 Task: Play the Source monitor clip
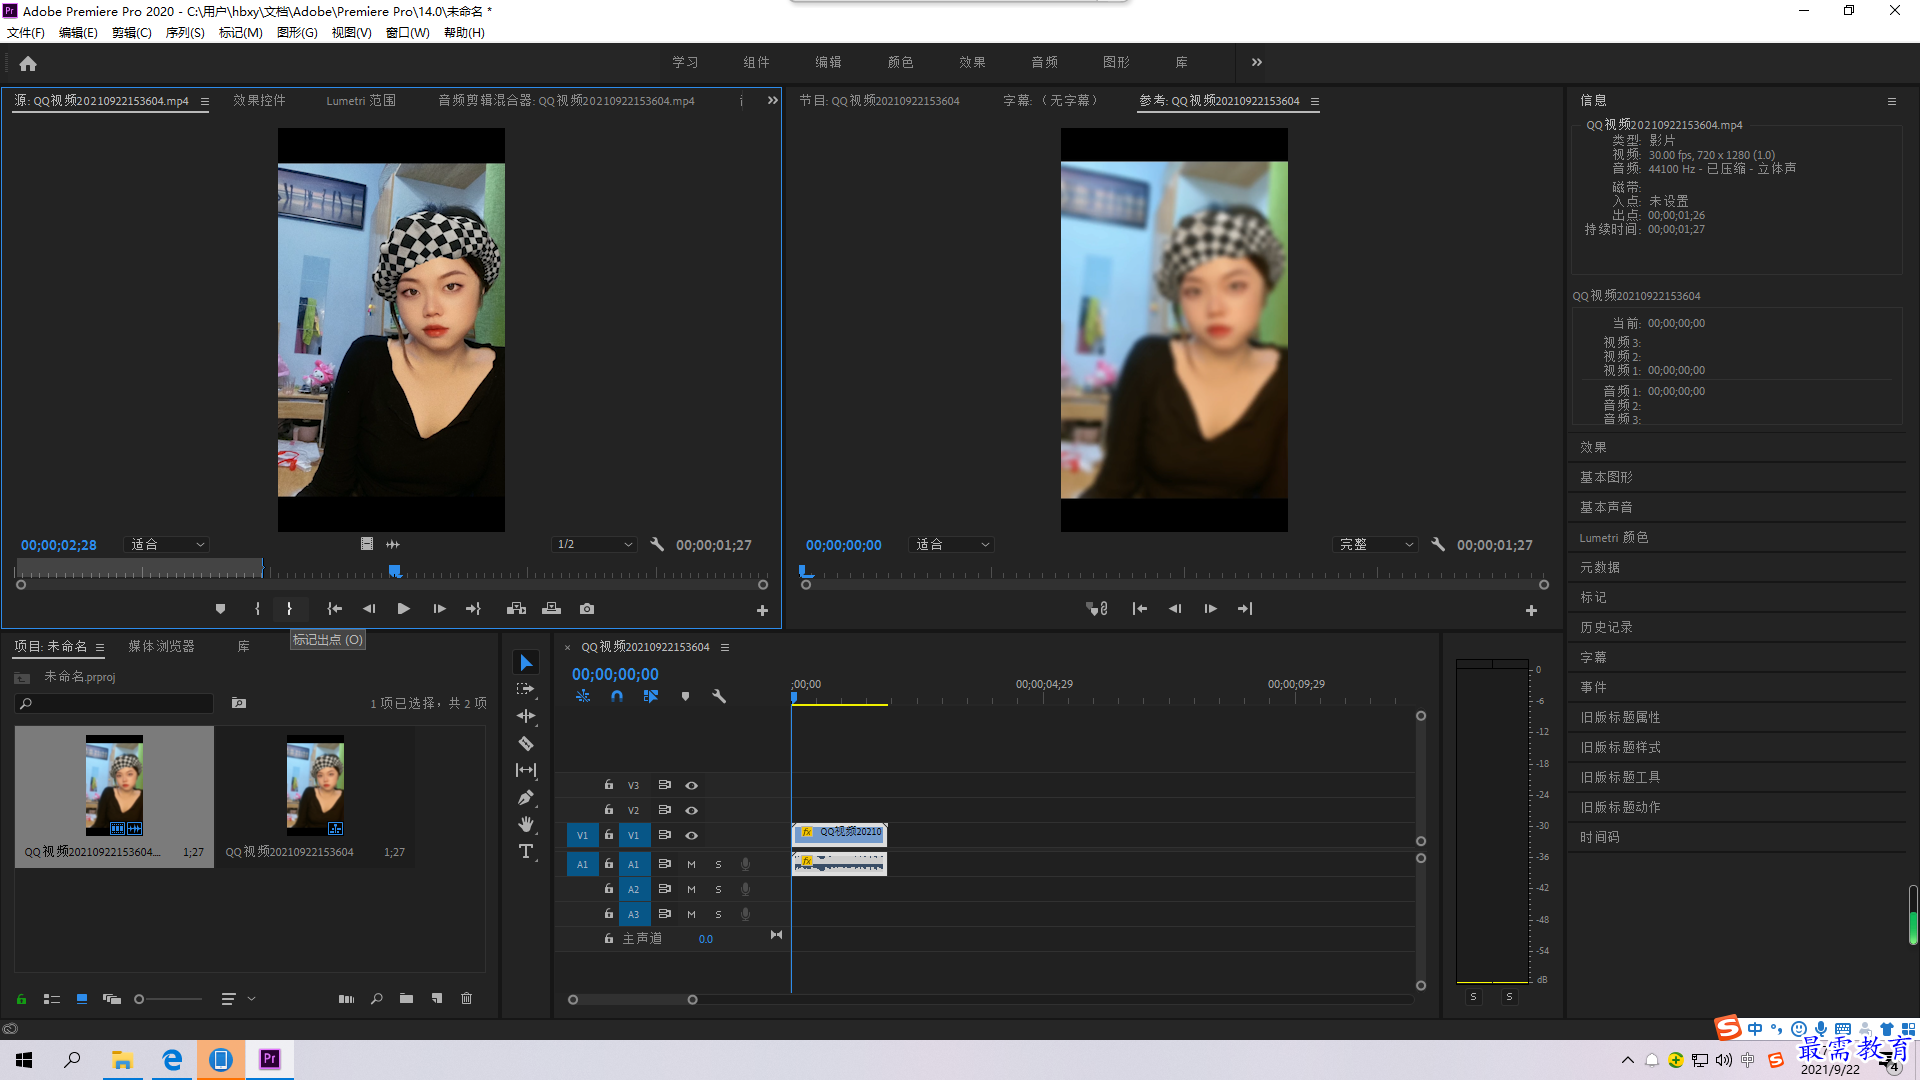click(x=403, y=609)
